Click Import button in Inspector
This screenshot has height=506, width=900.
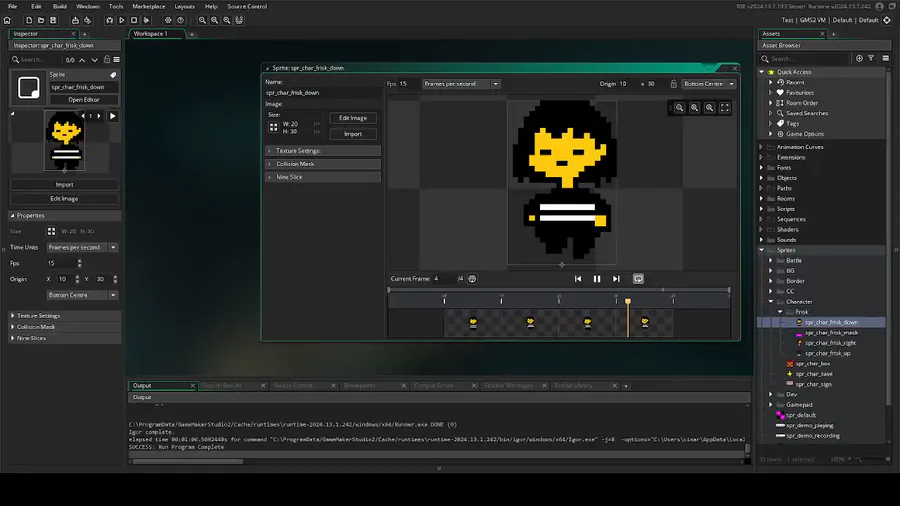pyautogui.click(x=64, y=185)
